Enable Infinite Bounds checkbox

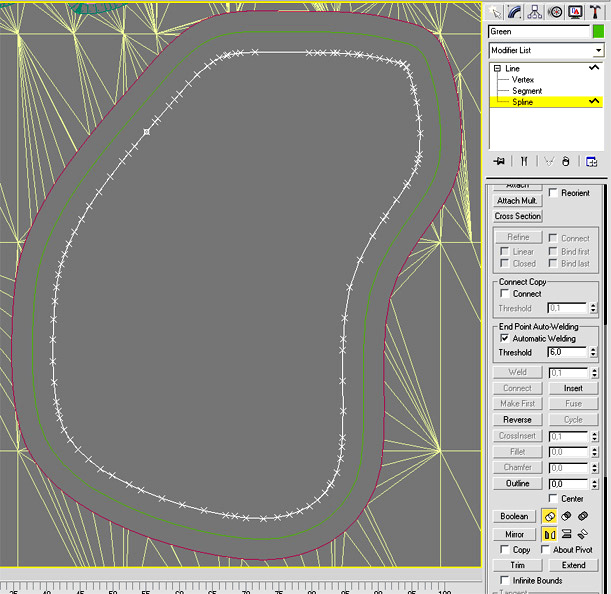tap(504, 580)
